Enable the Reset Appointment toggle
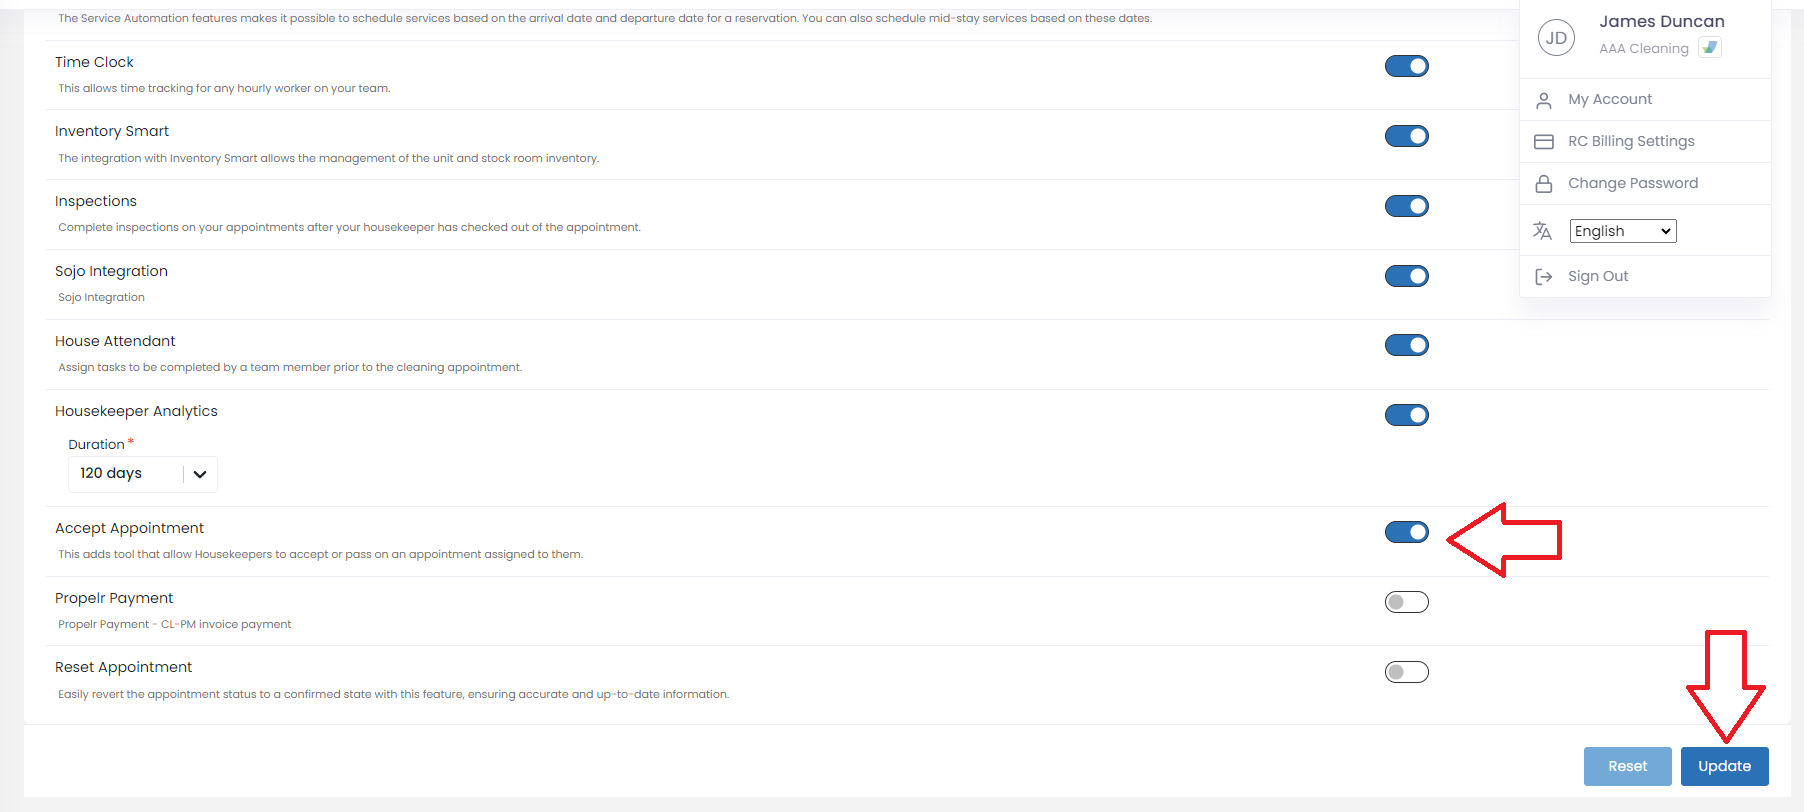1804x812 pixels. (1406, 672)
